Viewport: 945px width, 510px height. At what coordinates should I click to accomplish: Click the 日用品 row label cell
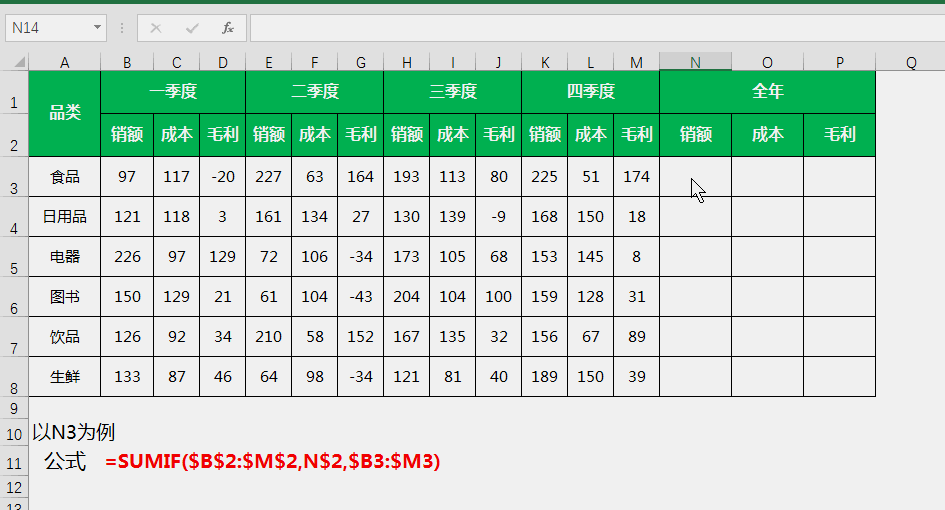coord(64,216)
